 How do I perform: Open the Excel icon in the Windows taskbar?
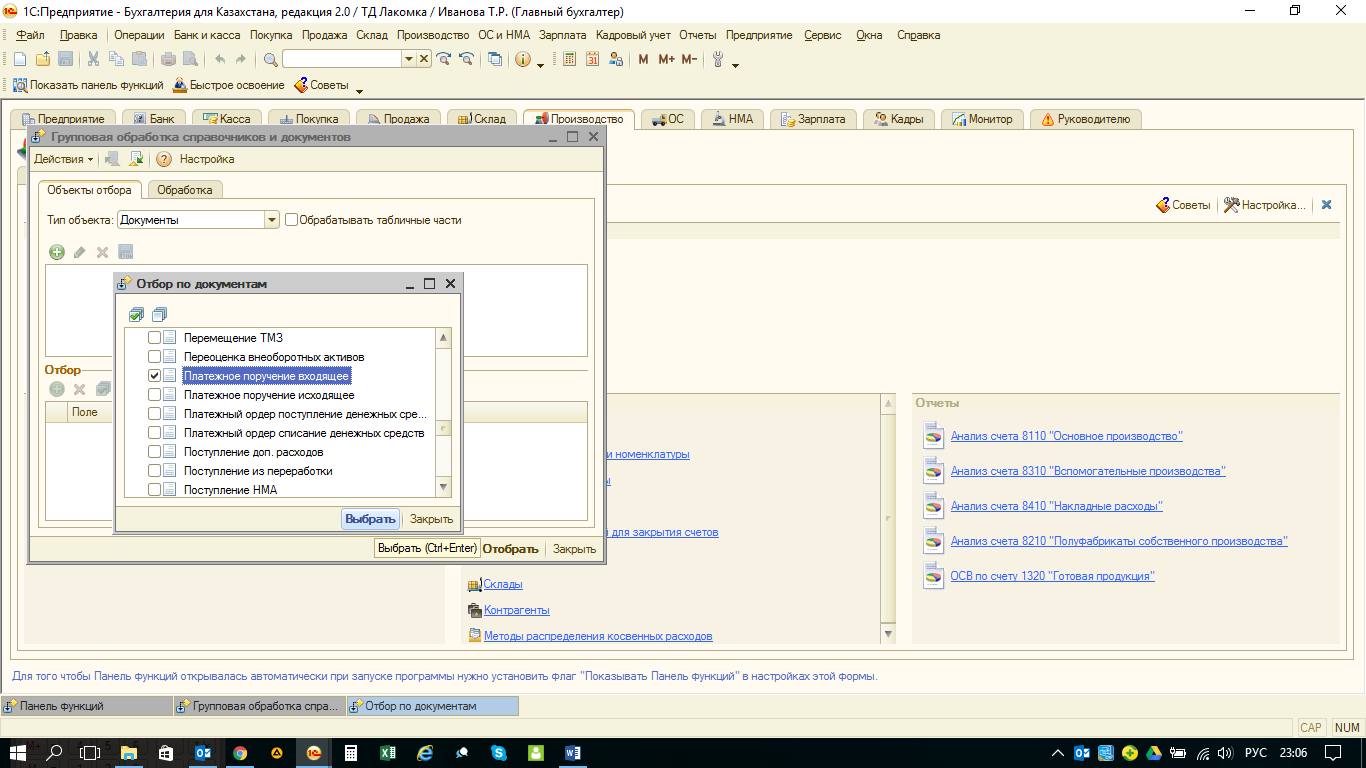[x=387, y=753]
